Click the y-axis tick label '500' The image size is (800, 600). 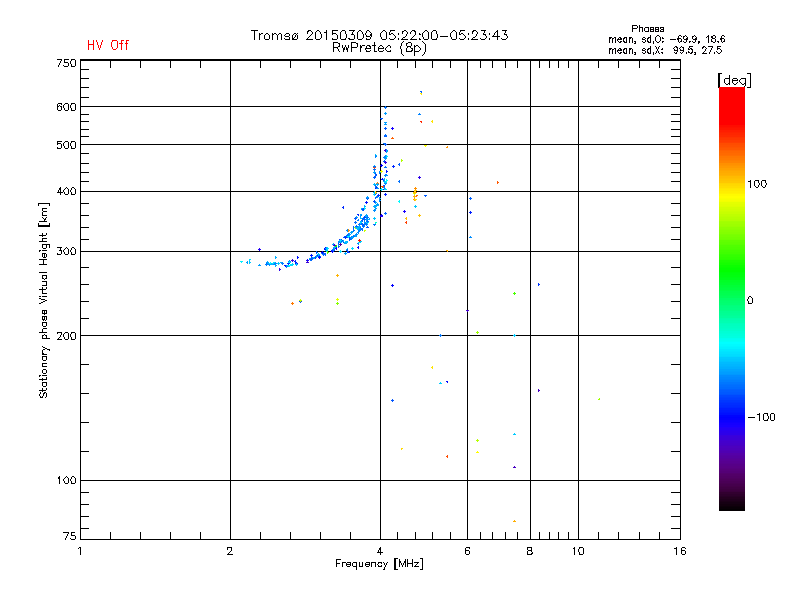click(x=66, y=145)
